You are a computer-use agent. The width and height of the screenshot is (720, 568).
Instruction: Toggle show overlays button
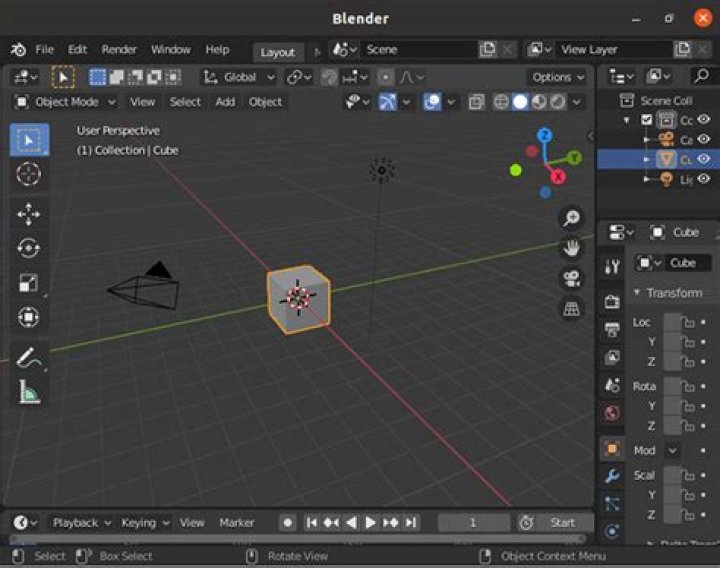(x=432, y=102)
